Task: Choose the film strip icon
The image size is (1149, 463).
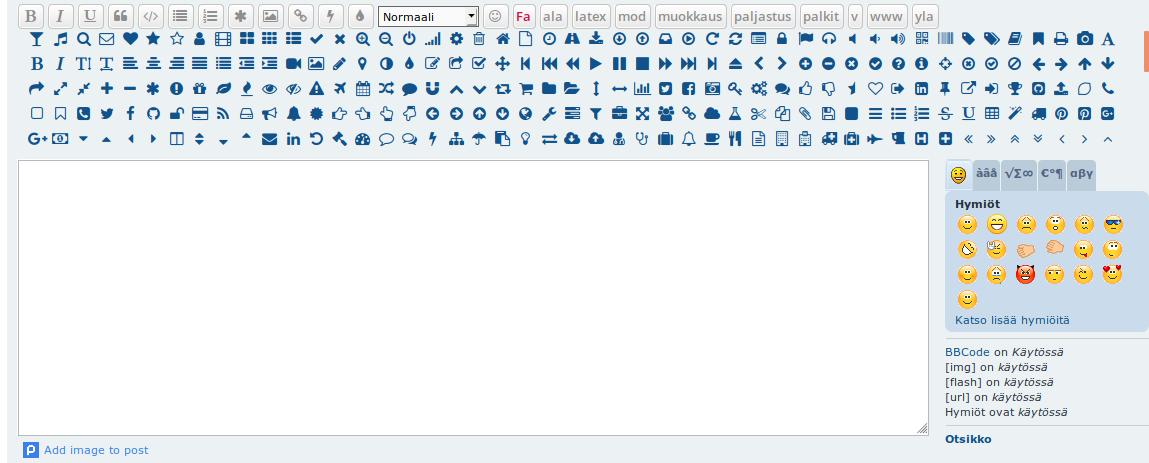Action: click(x=223, y=40)
